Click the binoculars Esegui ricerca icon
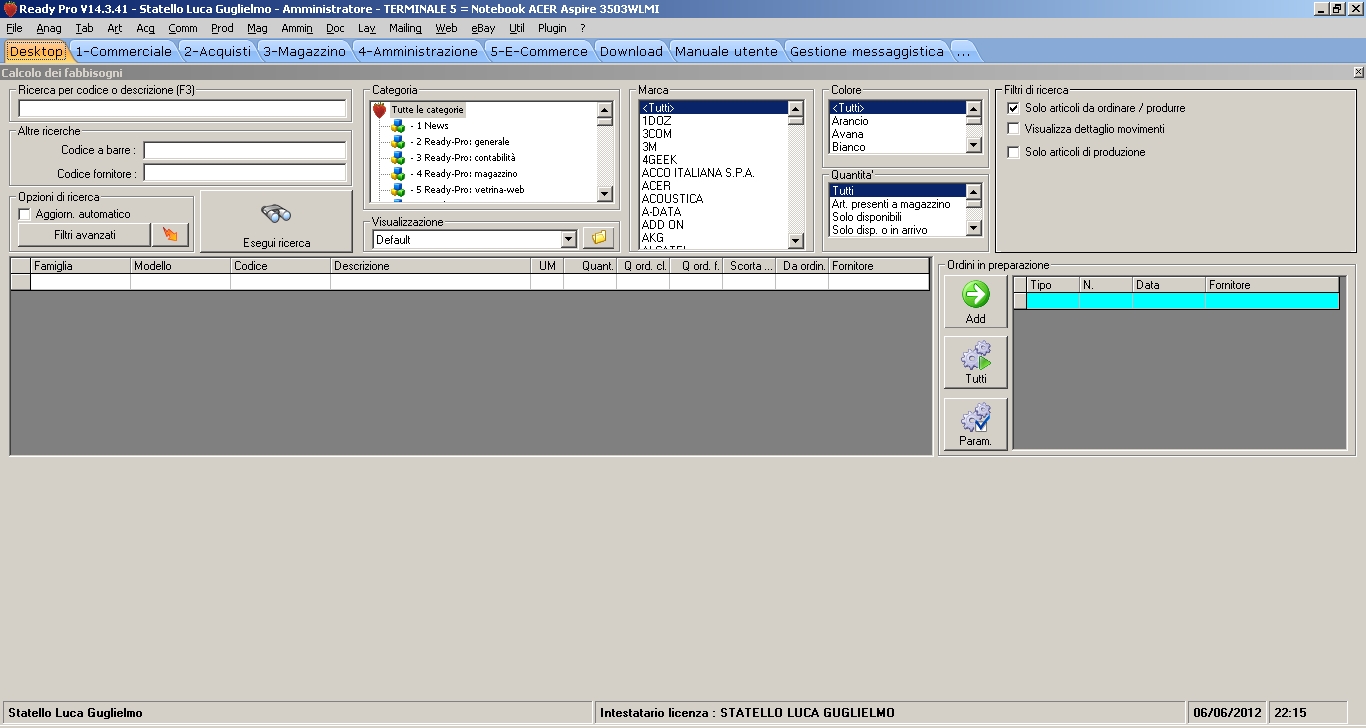The image size is (1366, 728). click(276, 214)
